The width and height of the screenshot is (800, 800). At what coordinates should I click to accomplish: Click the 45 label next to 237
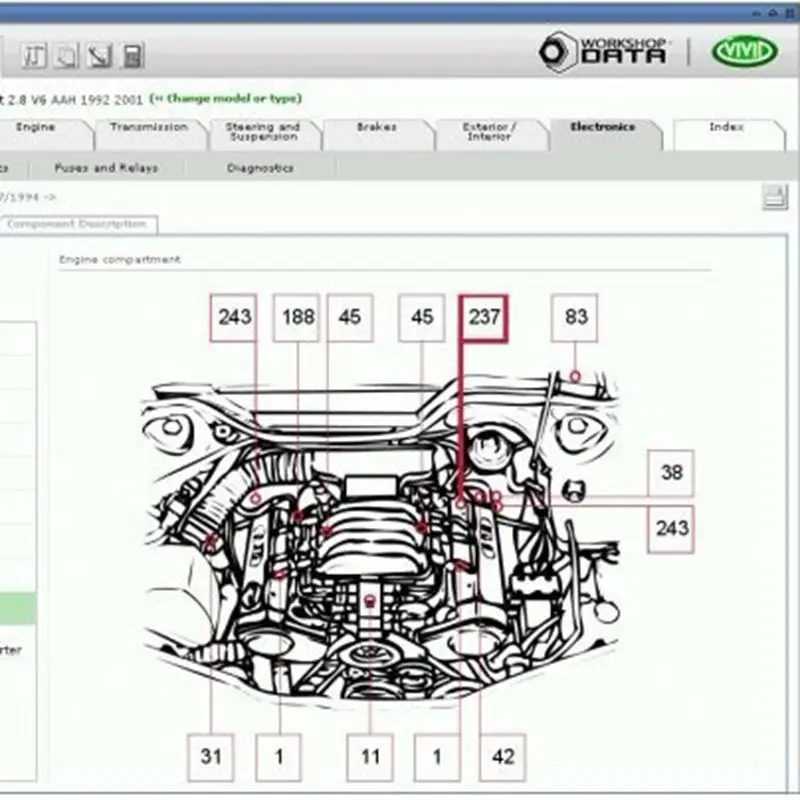pos(421,317)
